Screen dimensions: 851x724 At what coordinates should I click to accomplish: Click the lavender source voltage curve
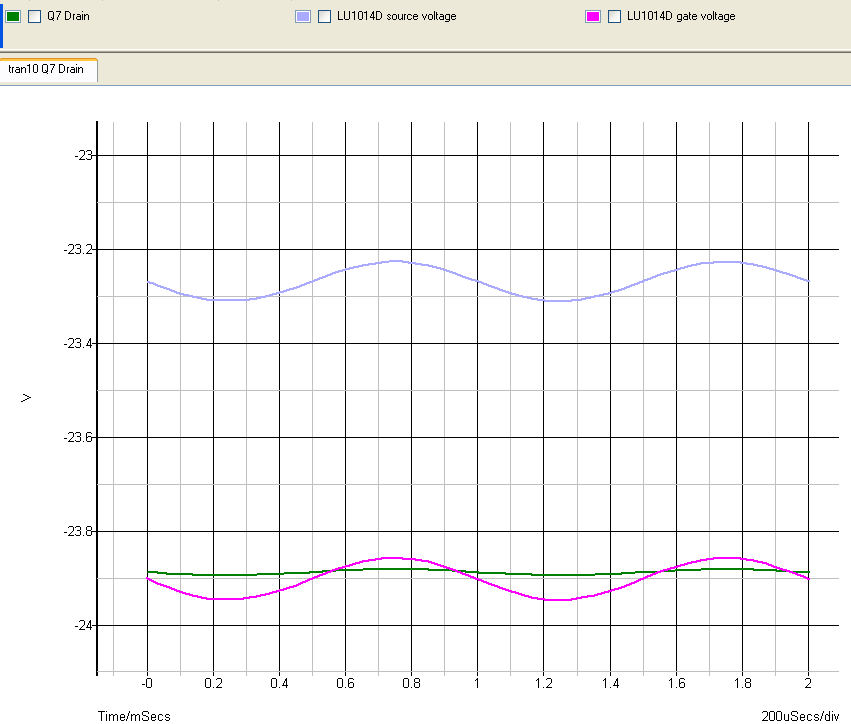click(x=478, y=281)
